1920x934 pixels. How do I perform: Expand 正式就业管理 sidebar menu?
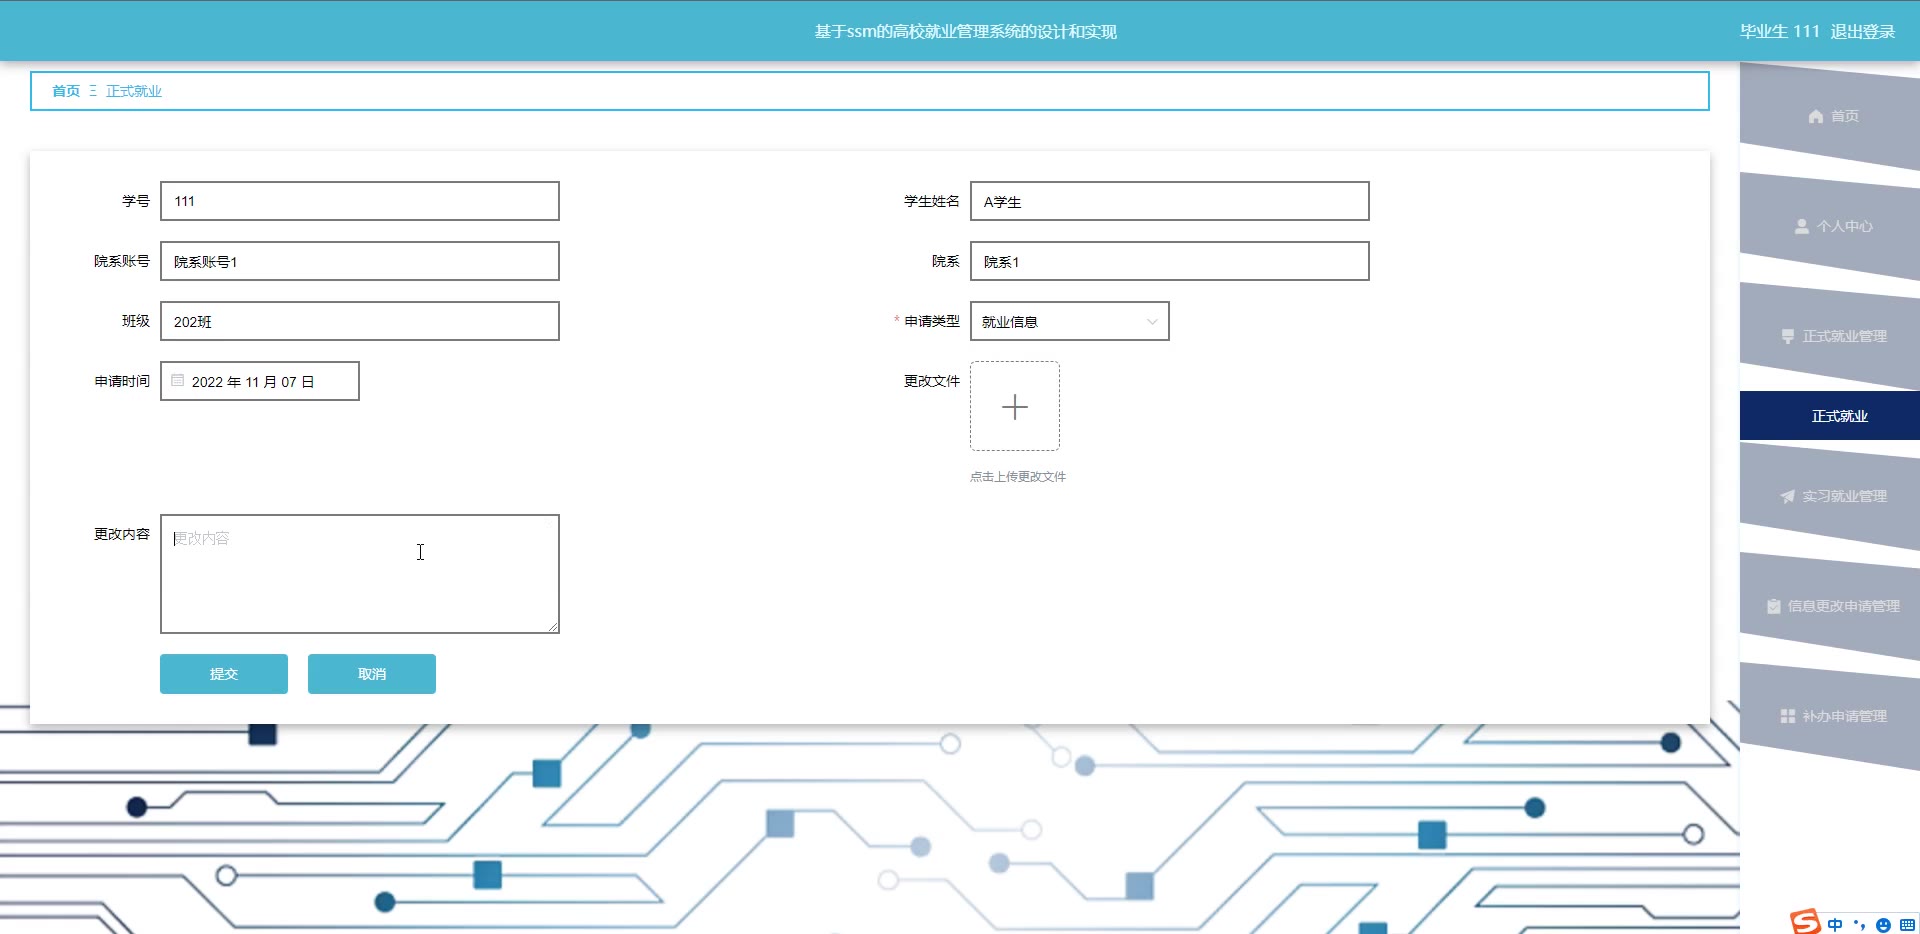coord(1830,336)
